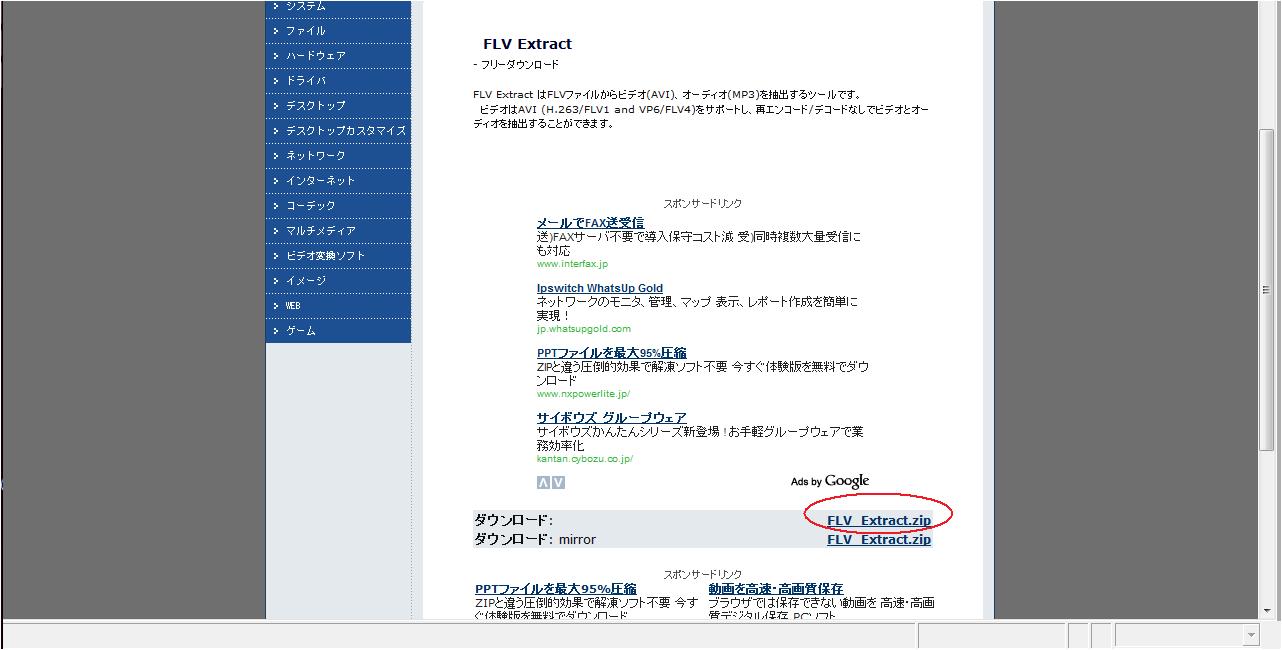This screenshot has width=1282, height=650.
Task: Open PPTファイルを最大95%圧縮 ad above Ads by Google
Action: 612,353
